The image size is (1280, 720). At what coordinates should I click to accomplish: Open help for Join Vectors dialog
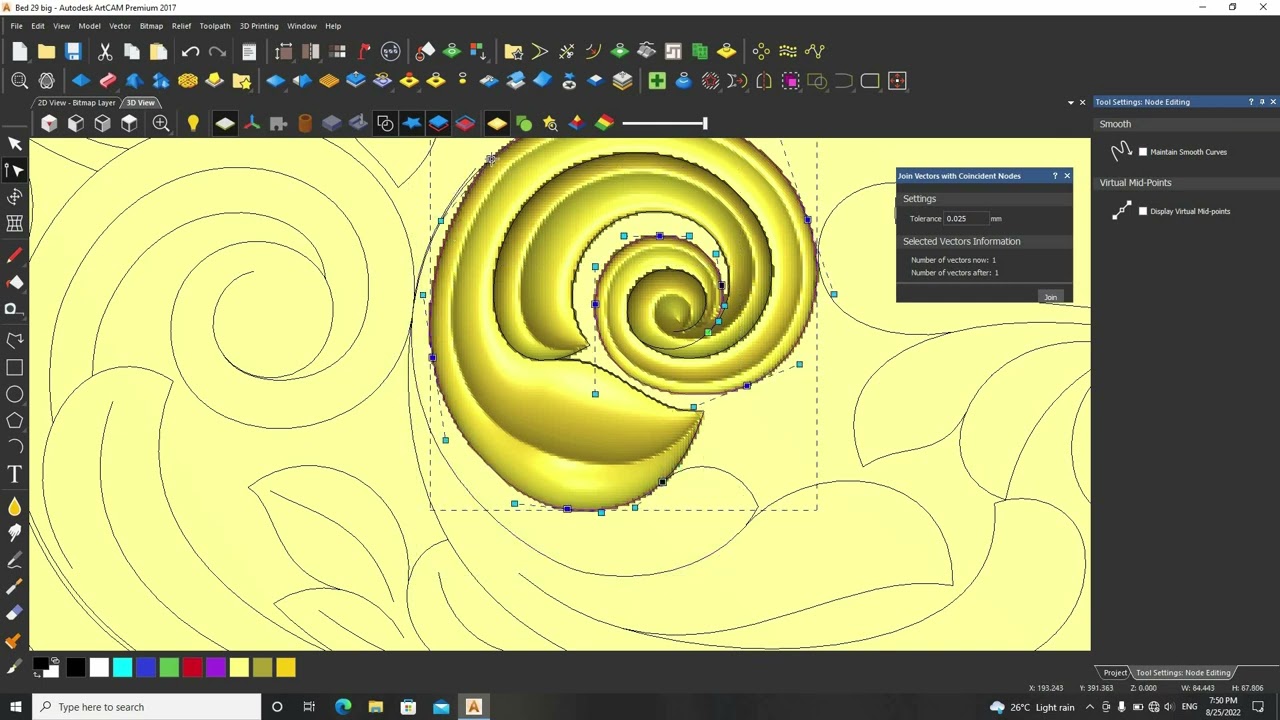click(x=1054, y=176)
